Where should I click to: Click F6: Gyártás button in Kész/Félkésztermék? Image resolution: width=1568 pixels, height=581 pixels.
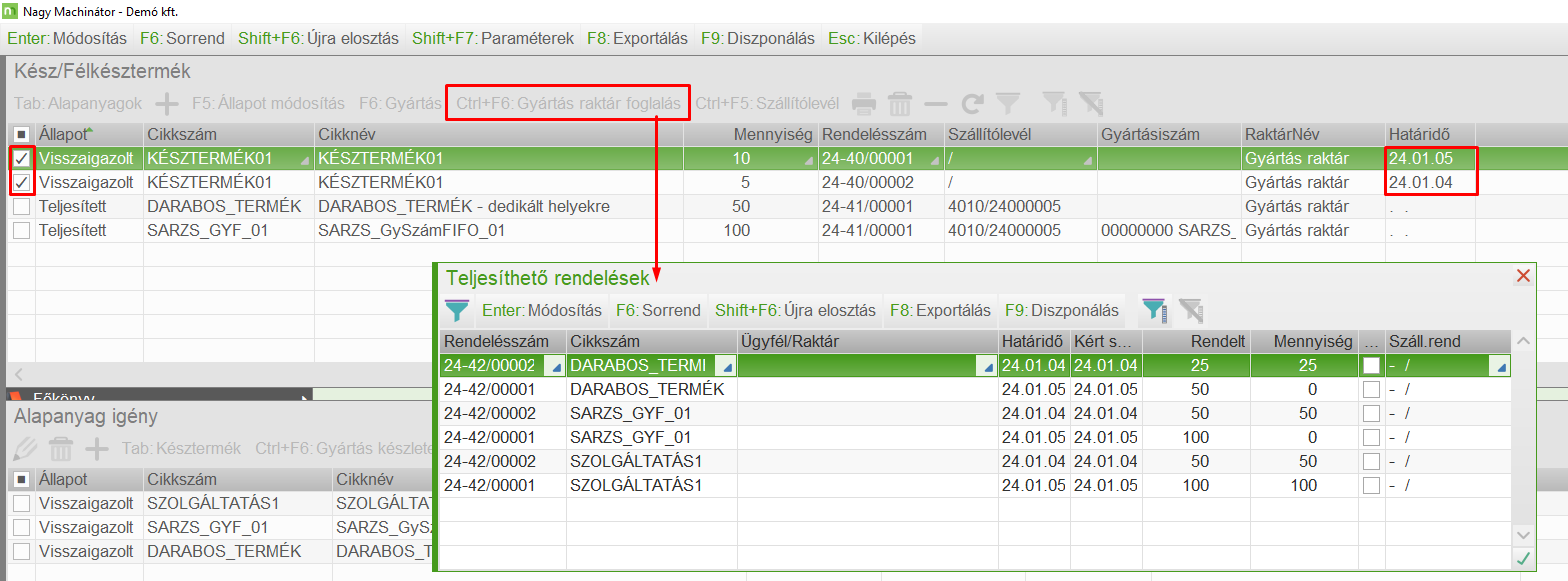click(x=400, y=103)
